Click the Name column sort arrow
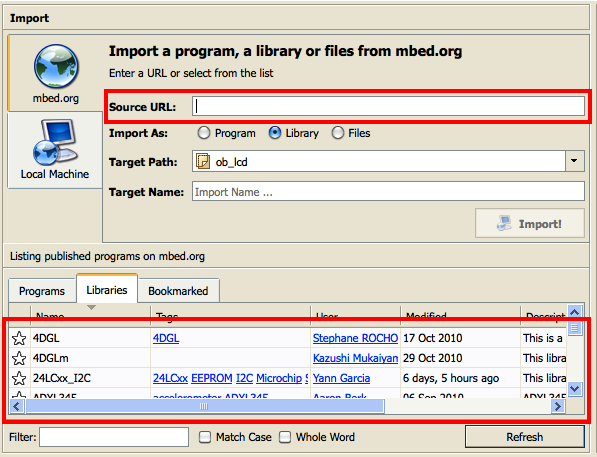 pyautogui.click(x=91, y=307)
